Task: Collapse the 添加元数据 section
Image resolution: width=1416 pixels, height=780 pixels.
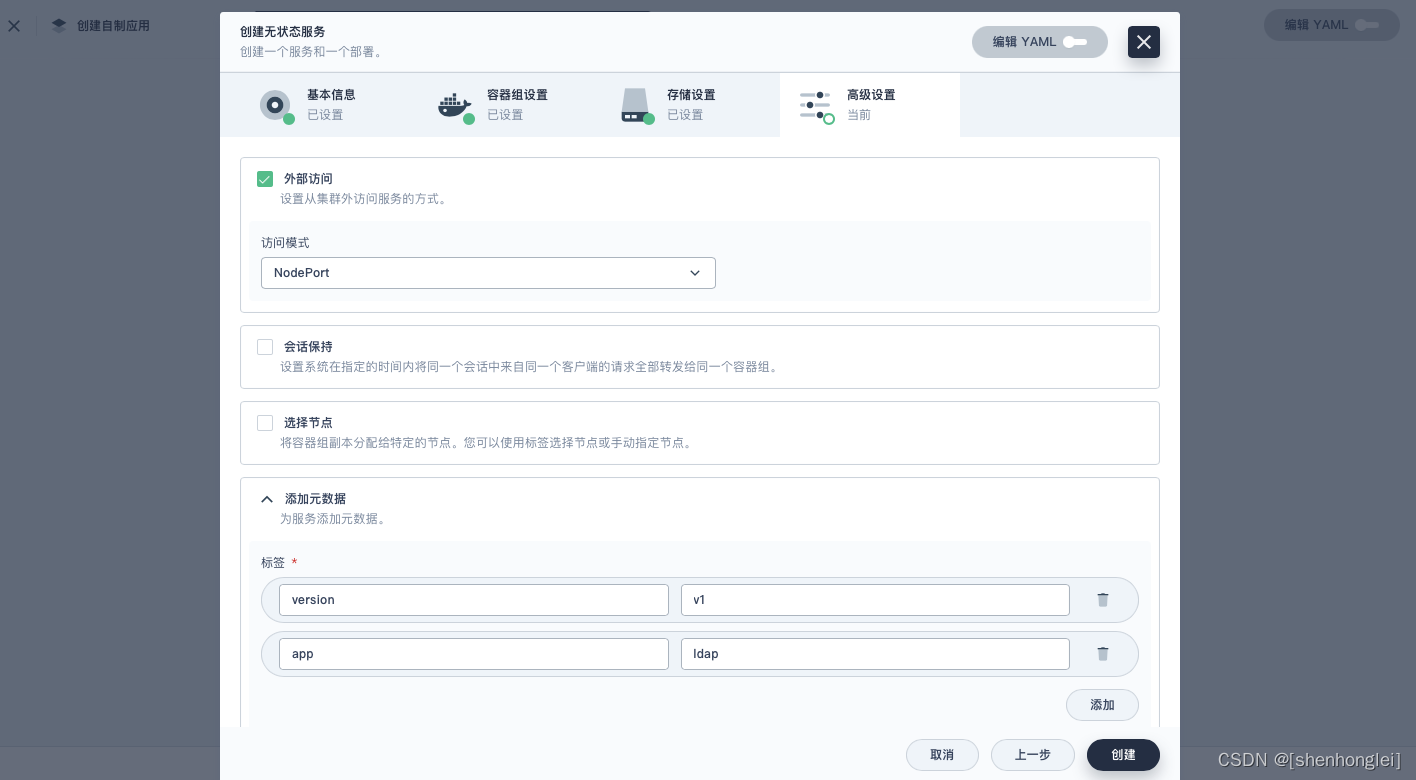Action: [x=267, y=499]
